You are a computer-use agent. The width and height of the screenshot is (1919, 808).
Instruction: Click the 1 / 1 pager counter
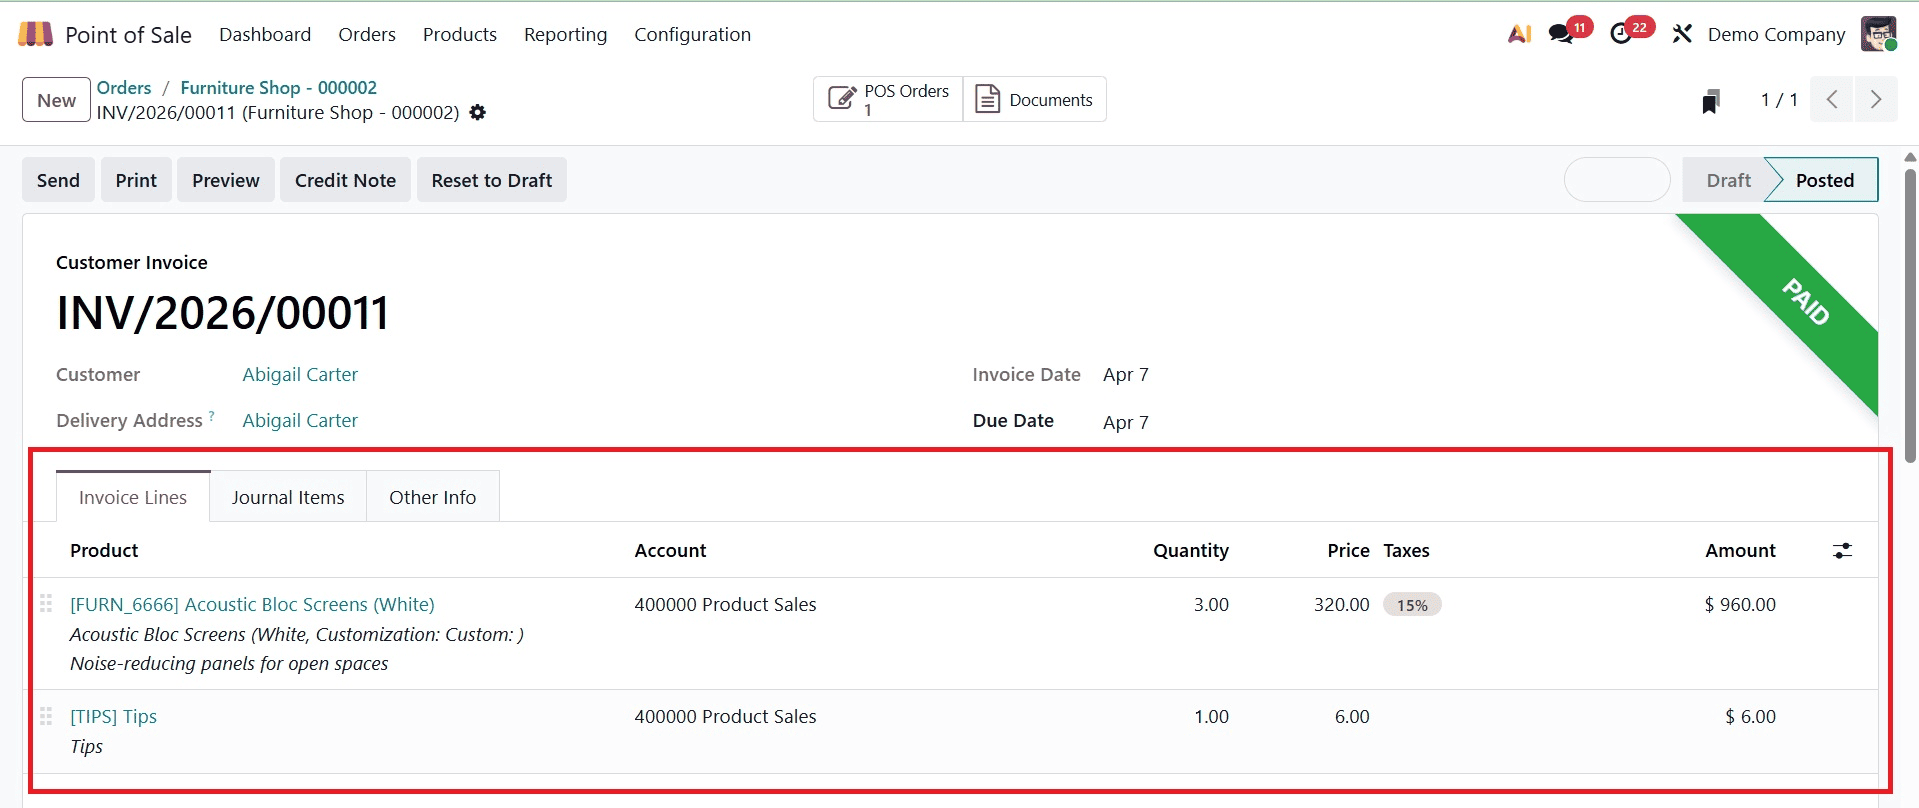[x=1779, y=100]
